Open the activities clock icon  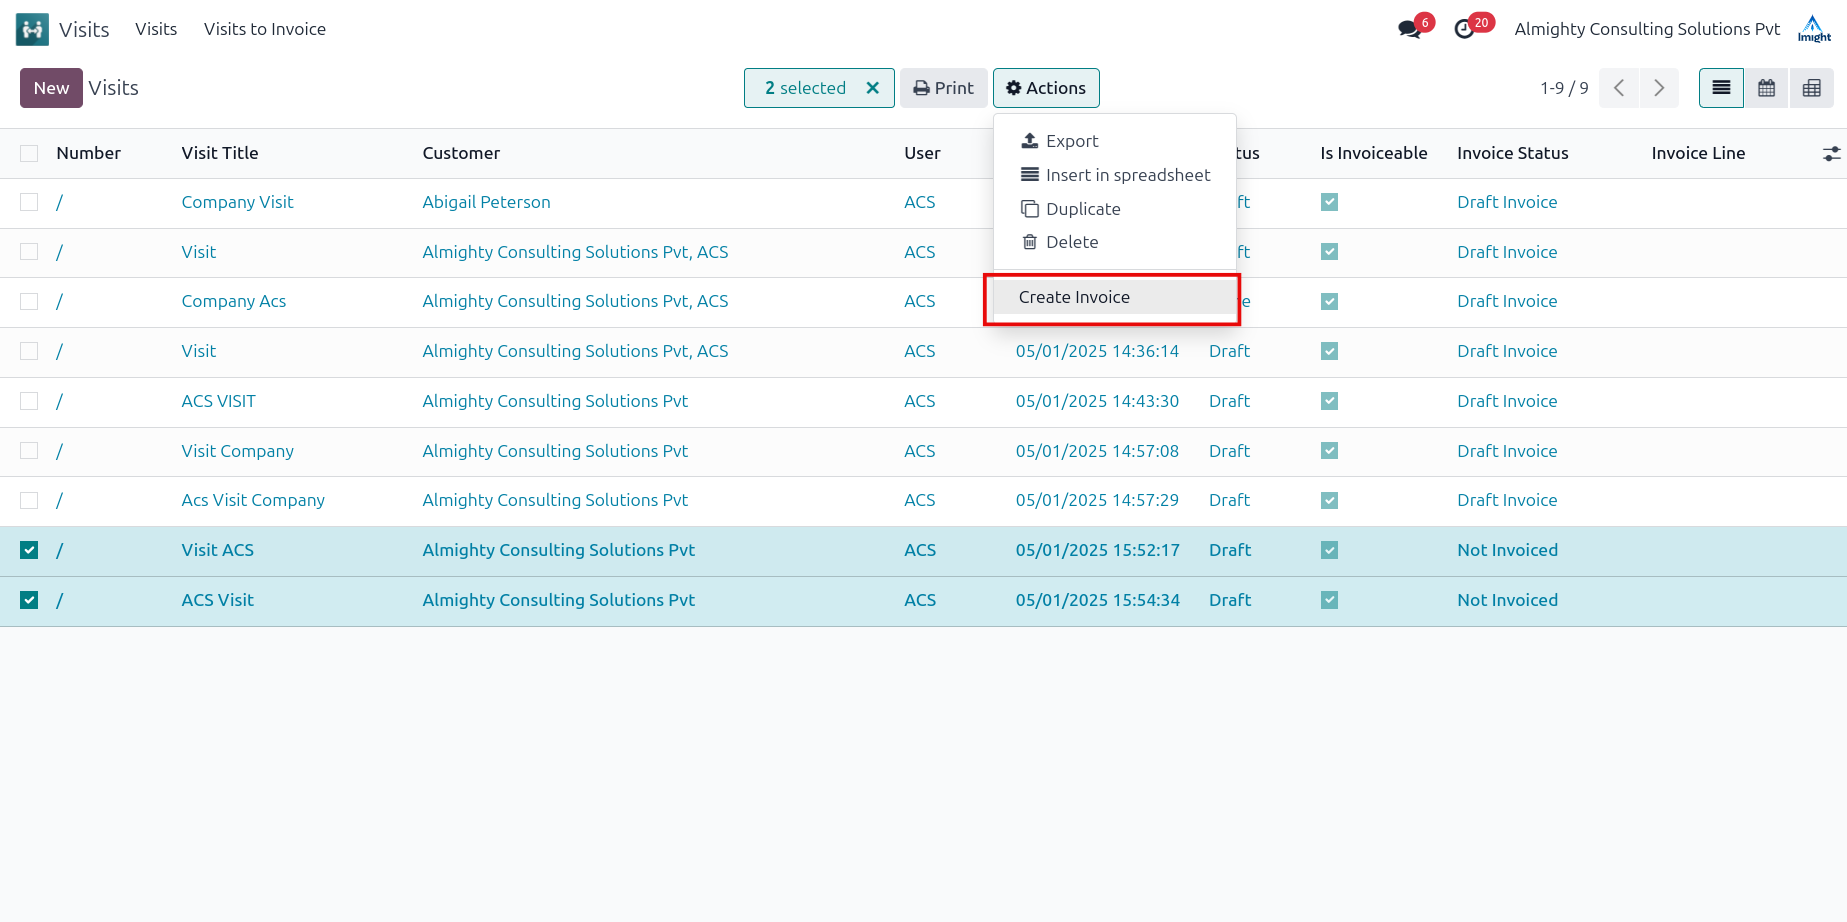tap(1465, 29)
